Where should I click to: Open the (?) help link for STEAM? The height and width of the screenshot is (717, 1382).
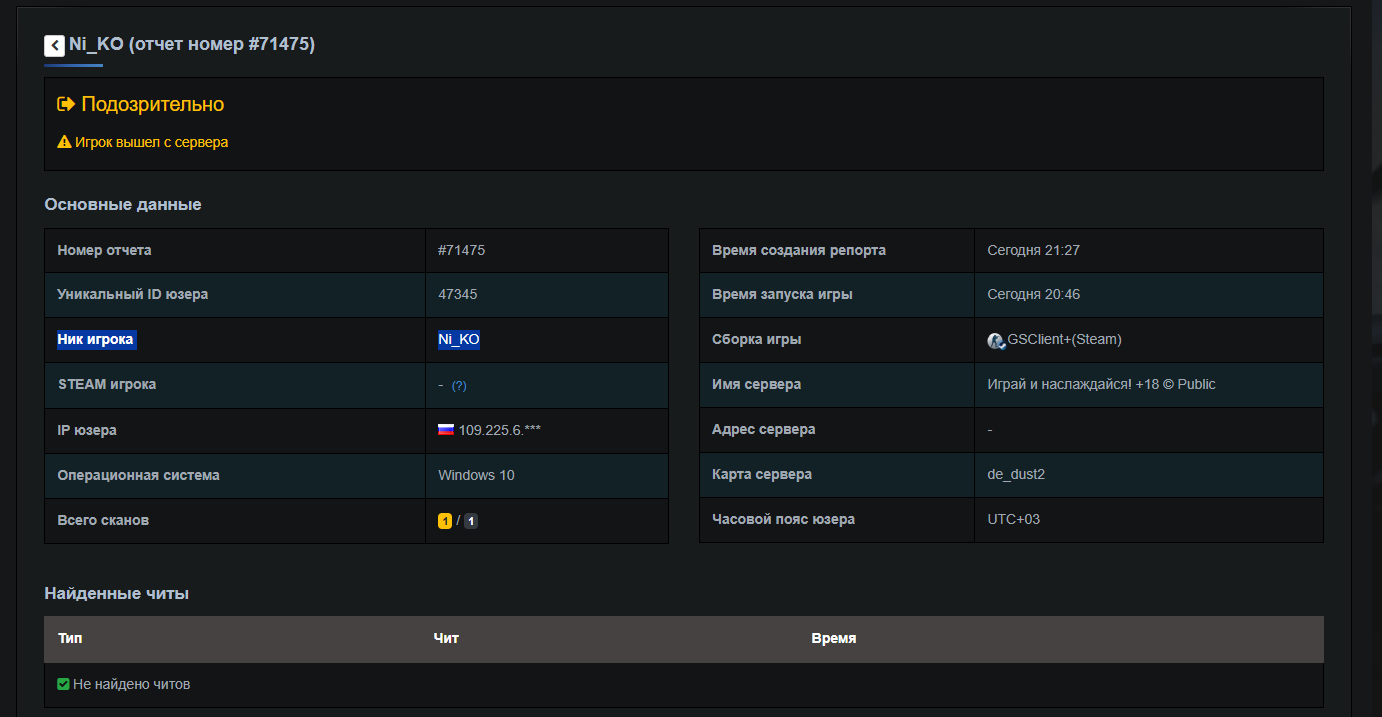coord(459,385)
